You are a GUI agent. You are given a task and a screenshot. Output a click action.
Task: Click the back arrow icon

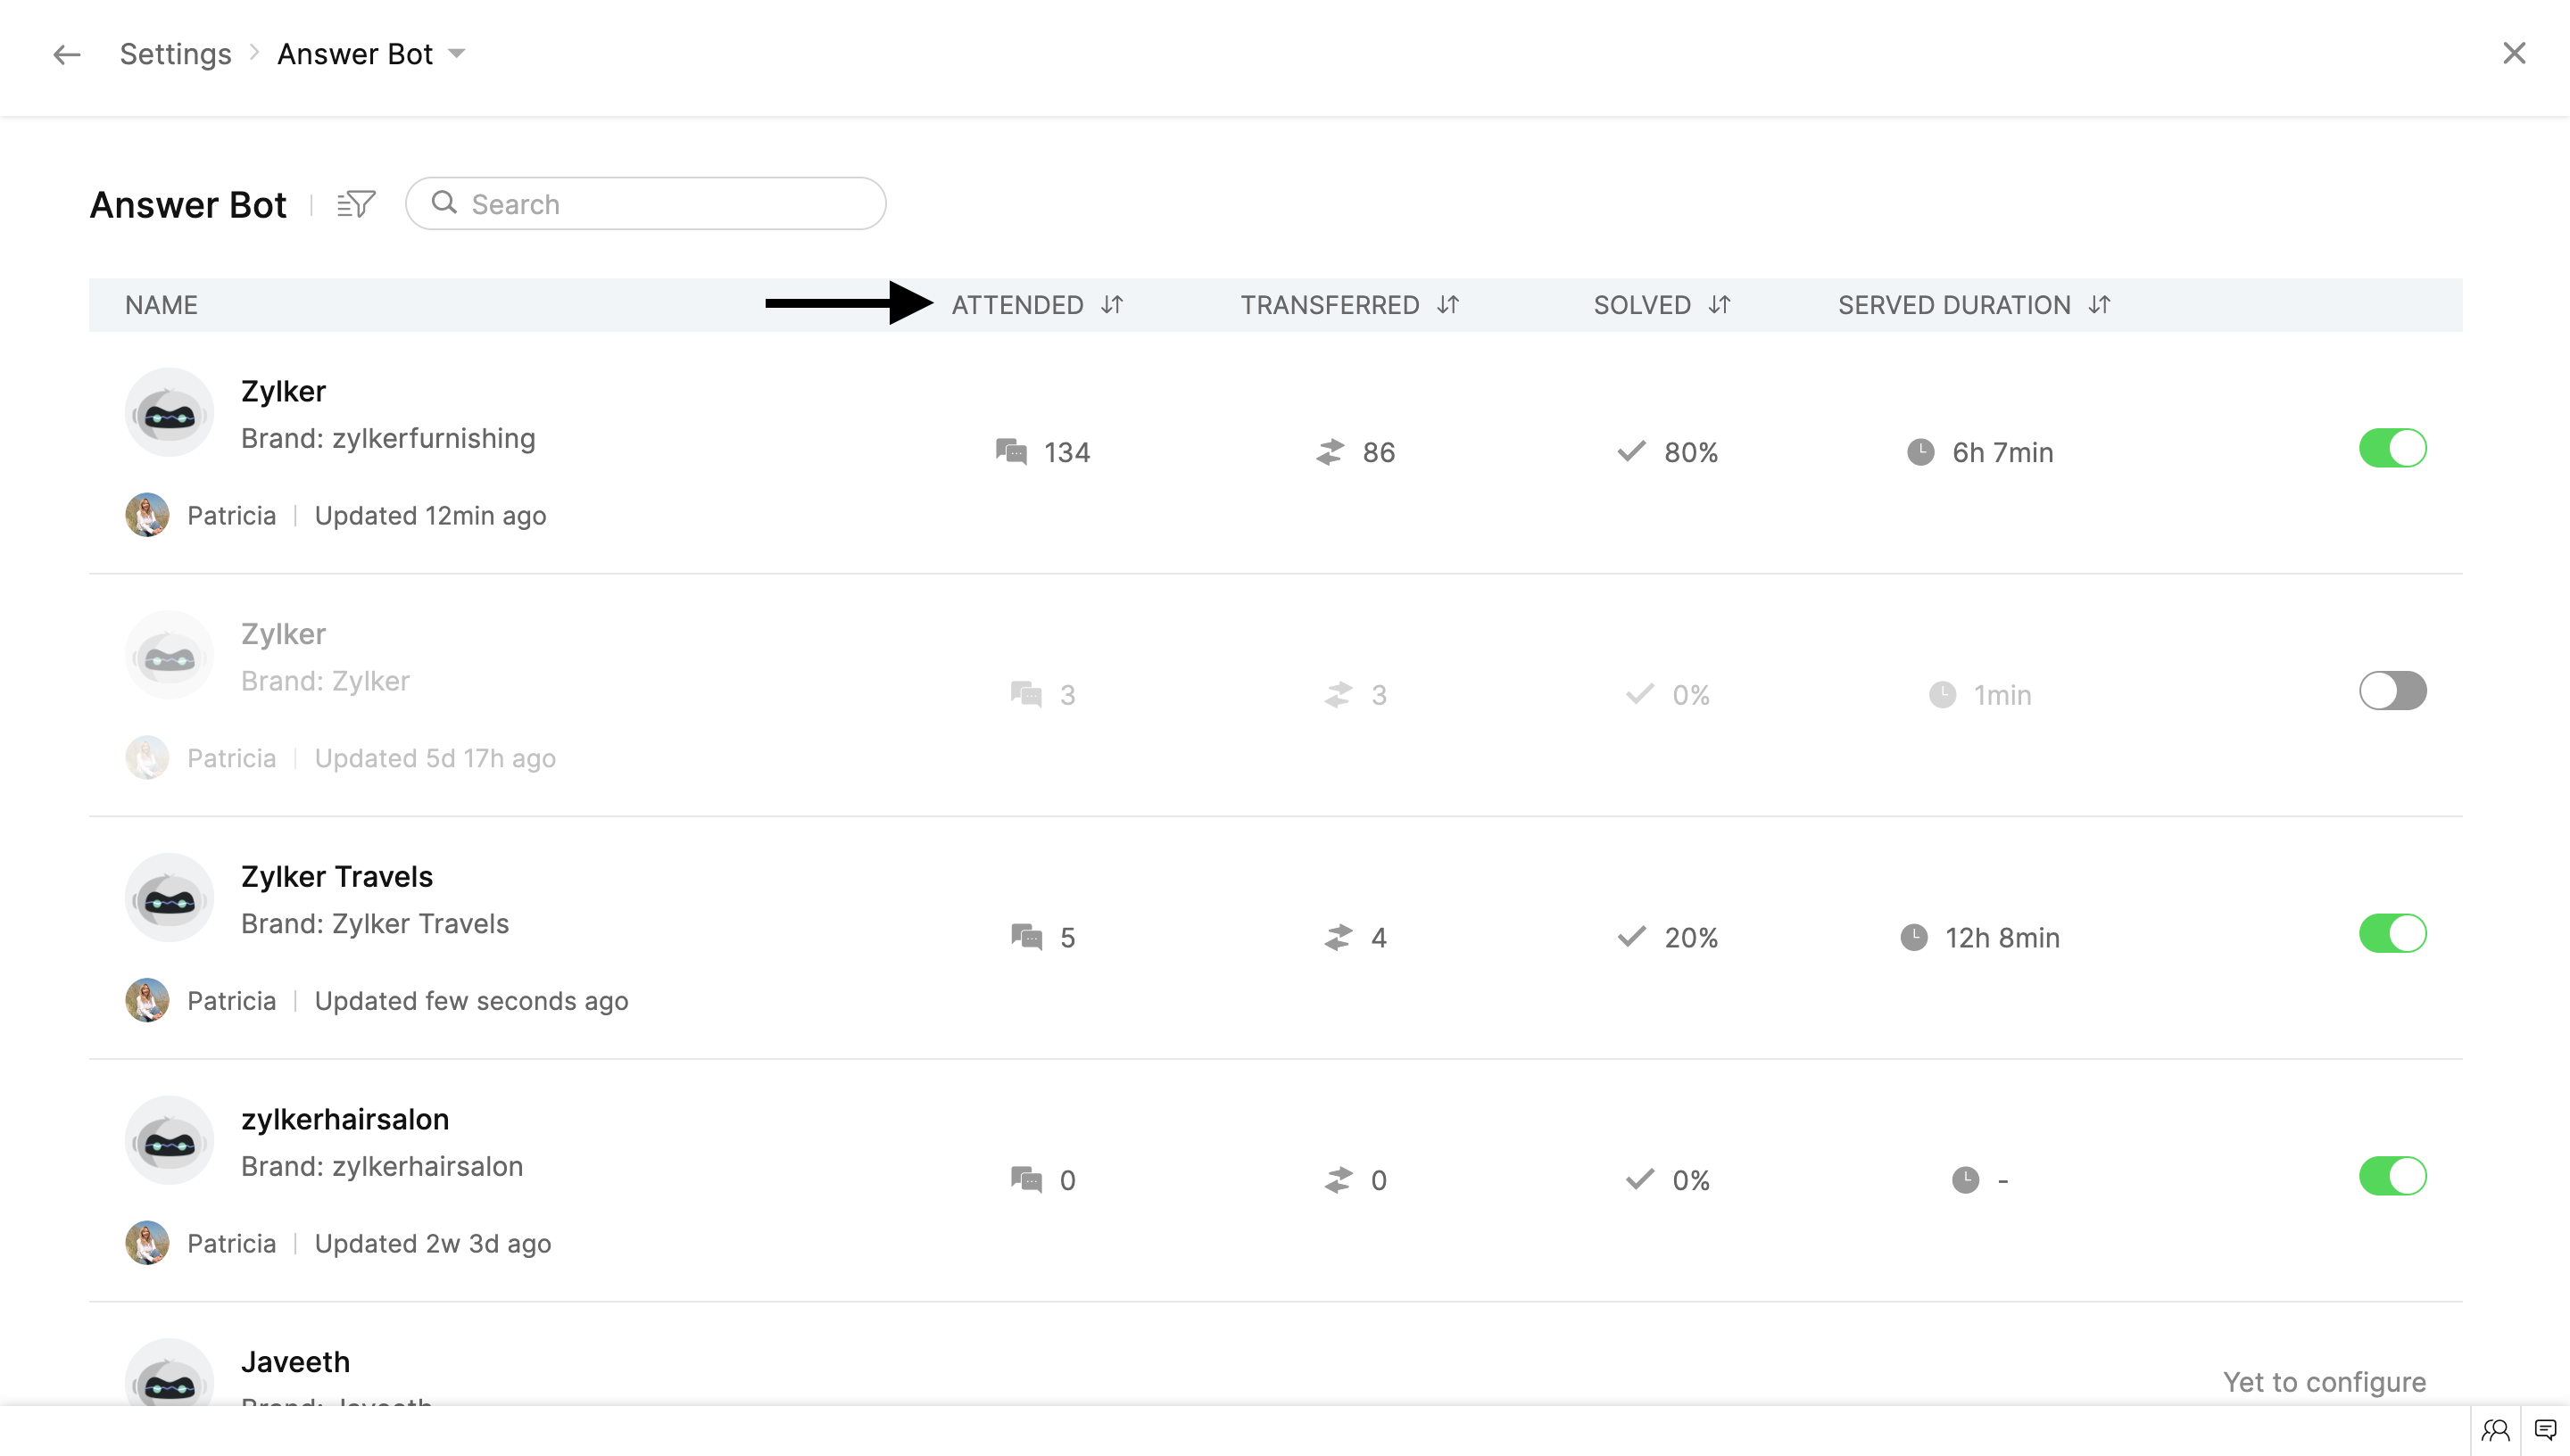click(66, 54)
